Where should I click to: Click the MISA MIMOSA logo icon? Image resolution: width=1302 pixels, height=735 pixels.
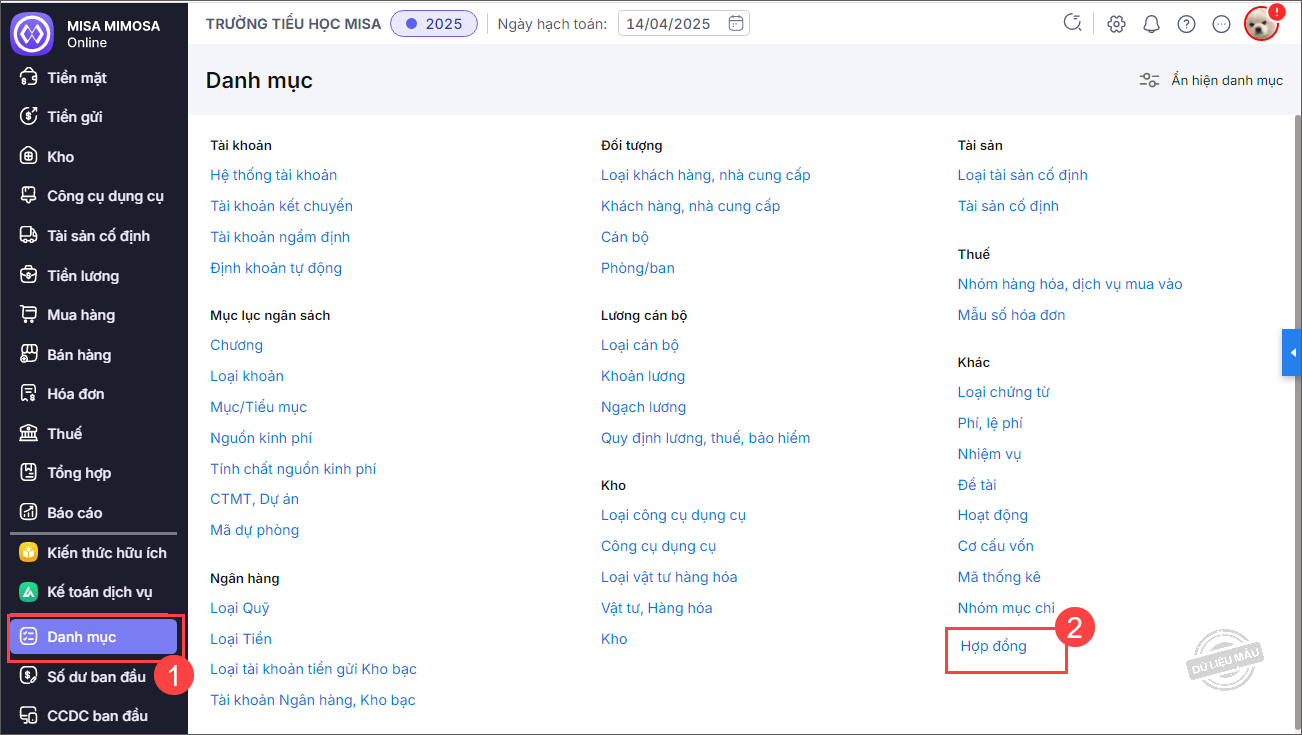tap(31, 33)
